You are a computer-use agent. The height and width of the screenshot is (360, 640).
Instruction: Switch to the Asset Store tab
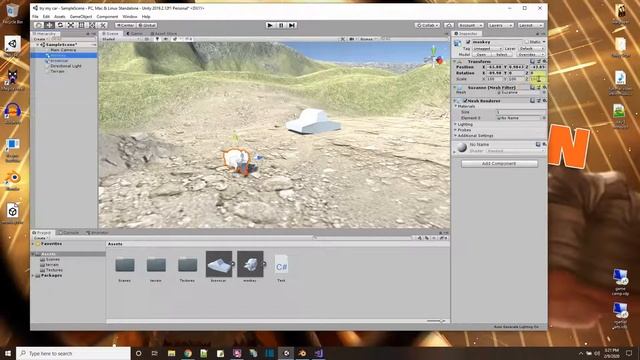pos(164,33)
